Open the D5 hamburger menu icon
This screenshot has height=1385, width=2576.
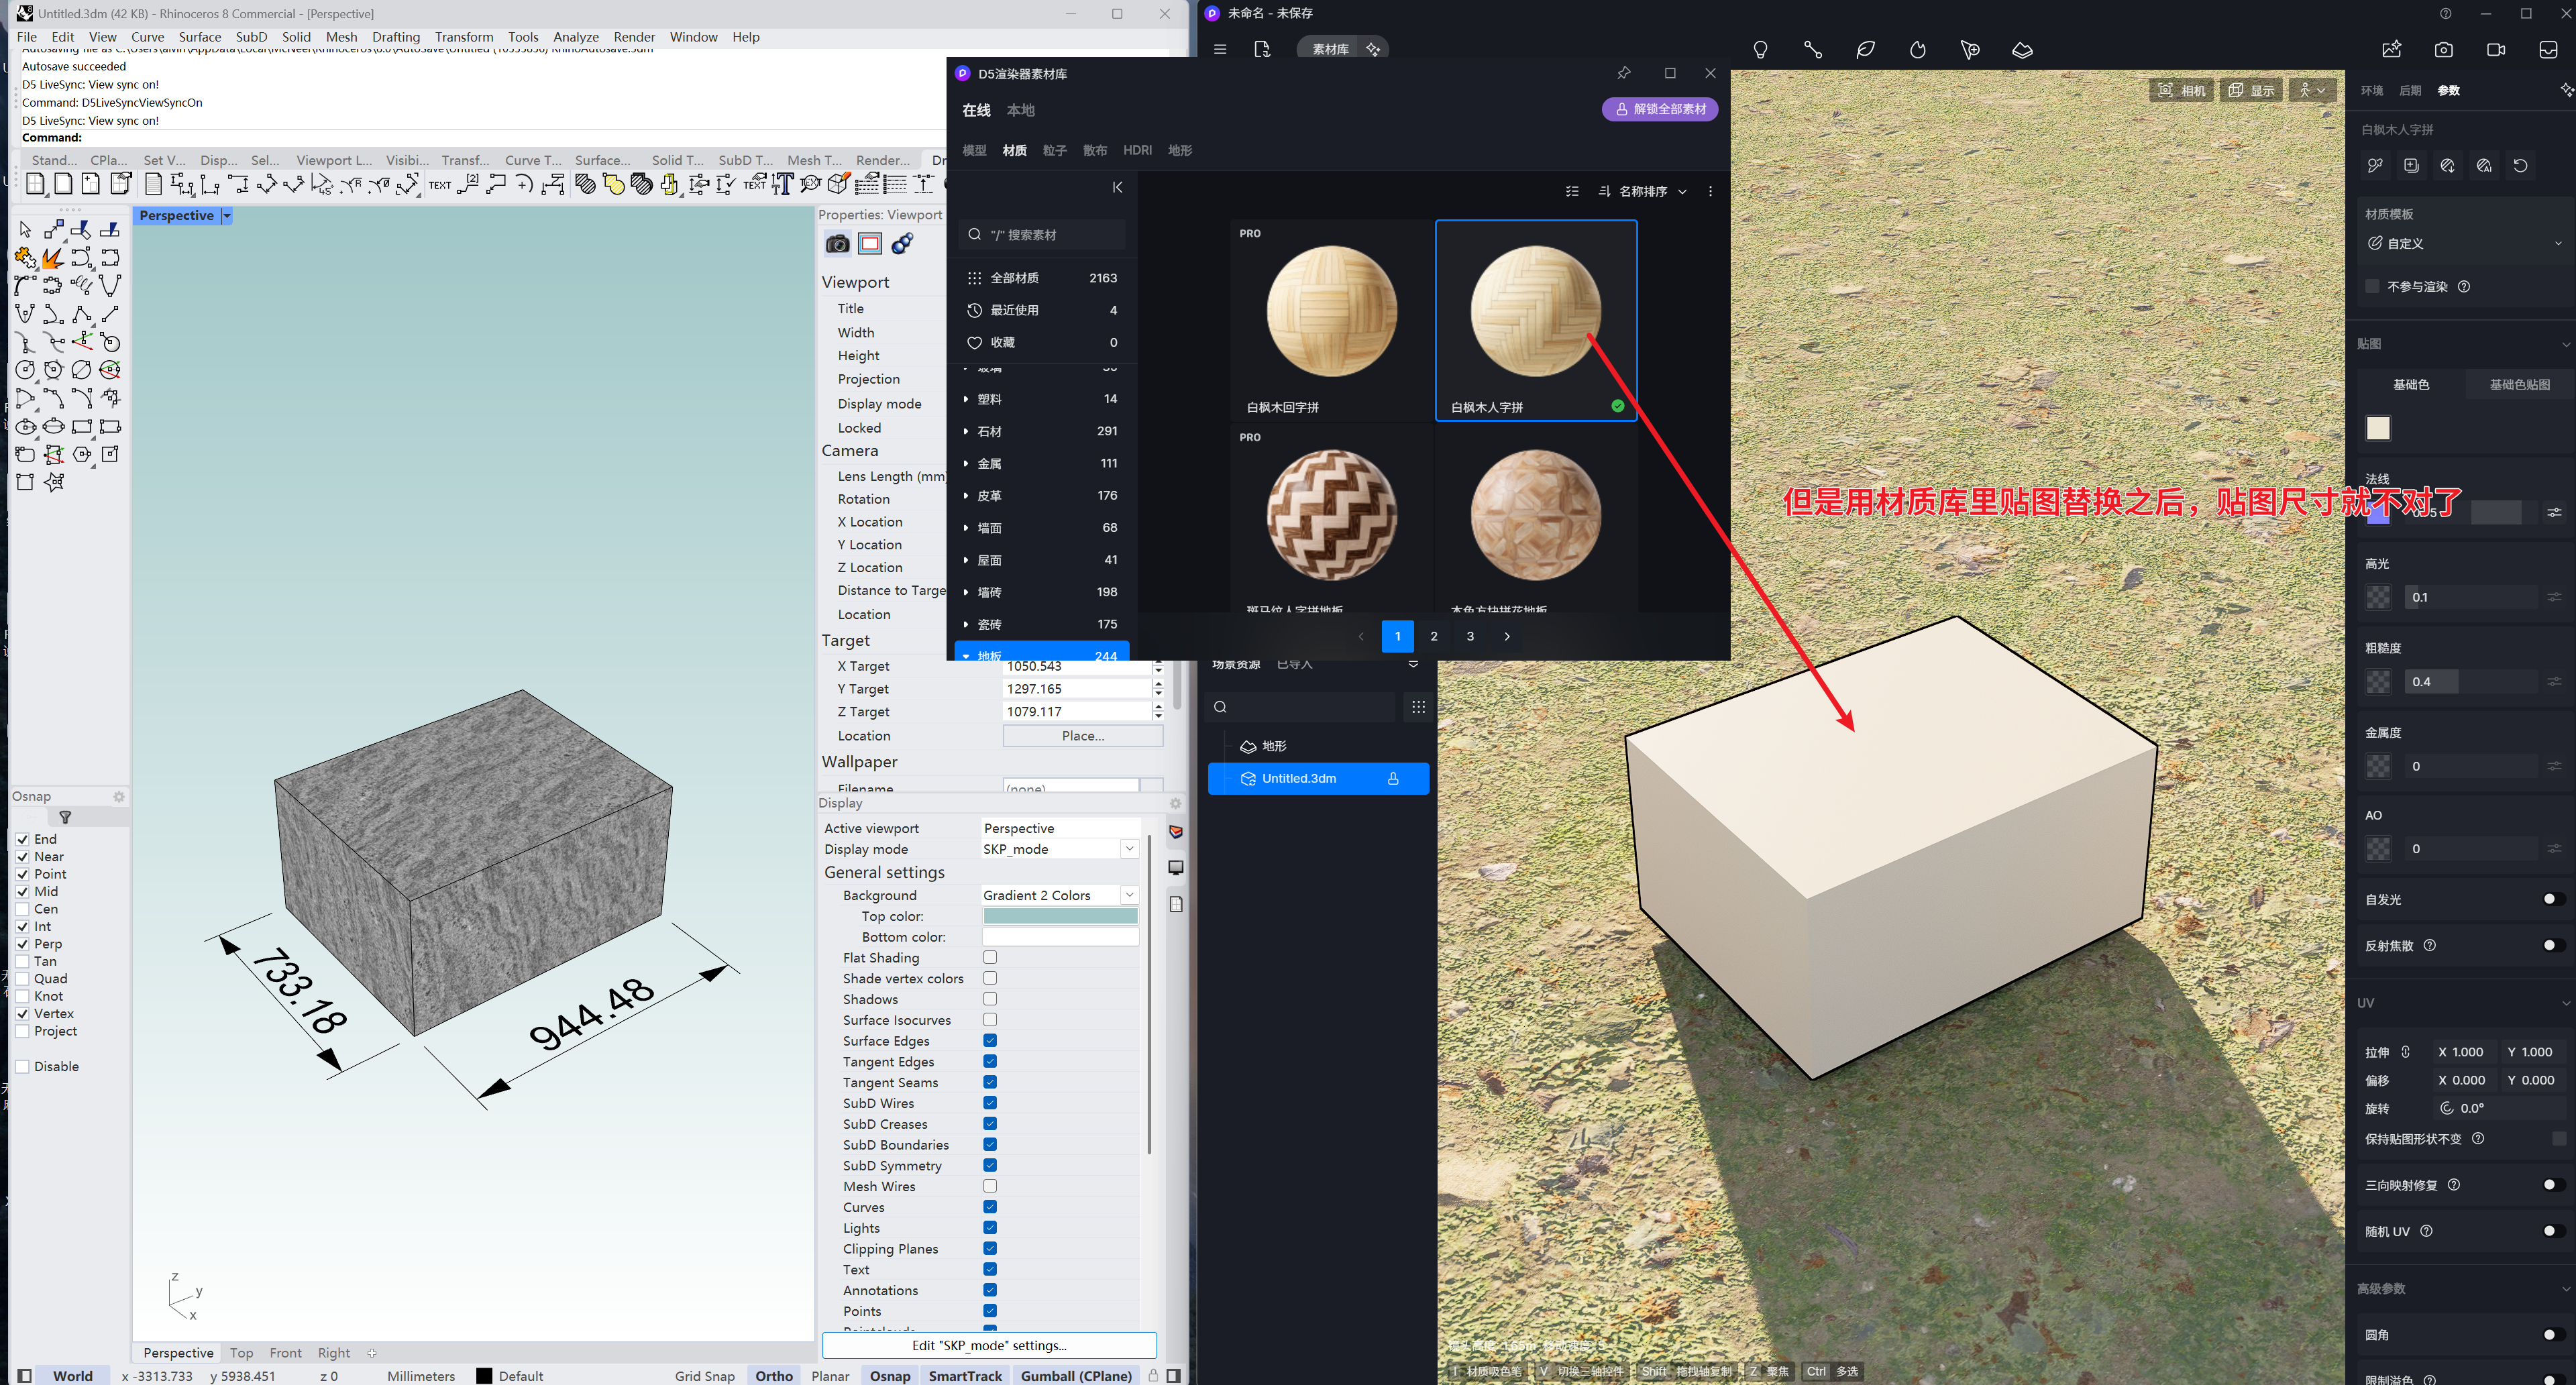(1220, 49)
